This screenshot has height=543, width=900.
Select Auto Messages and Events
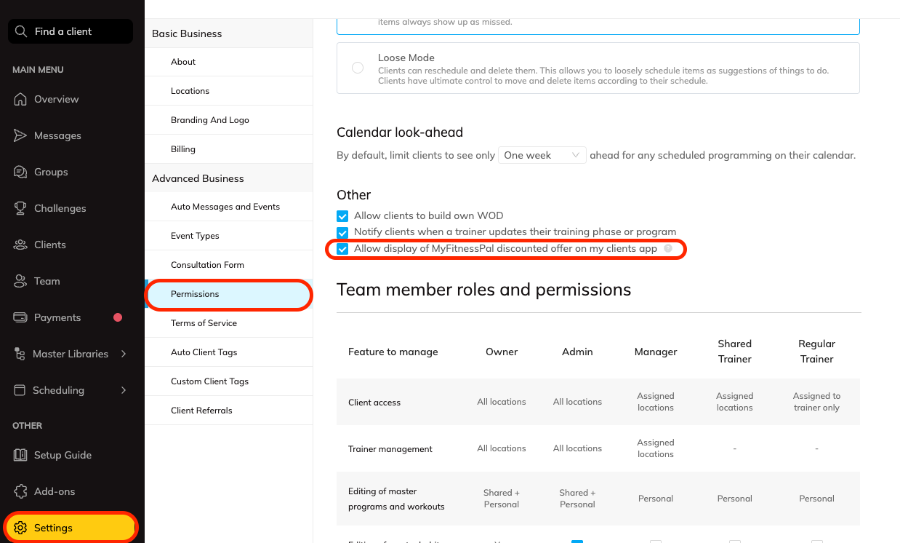(225, 207)
